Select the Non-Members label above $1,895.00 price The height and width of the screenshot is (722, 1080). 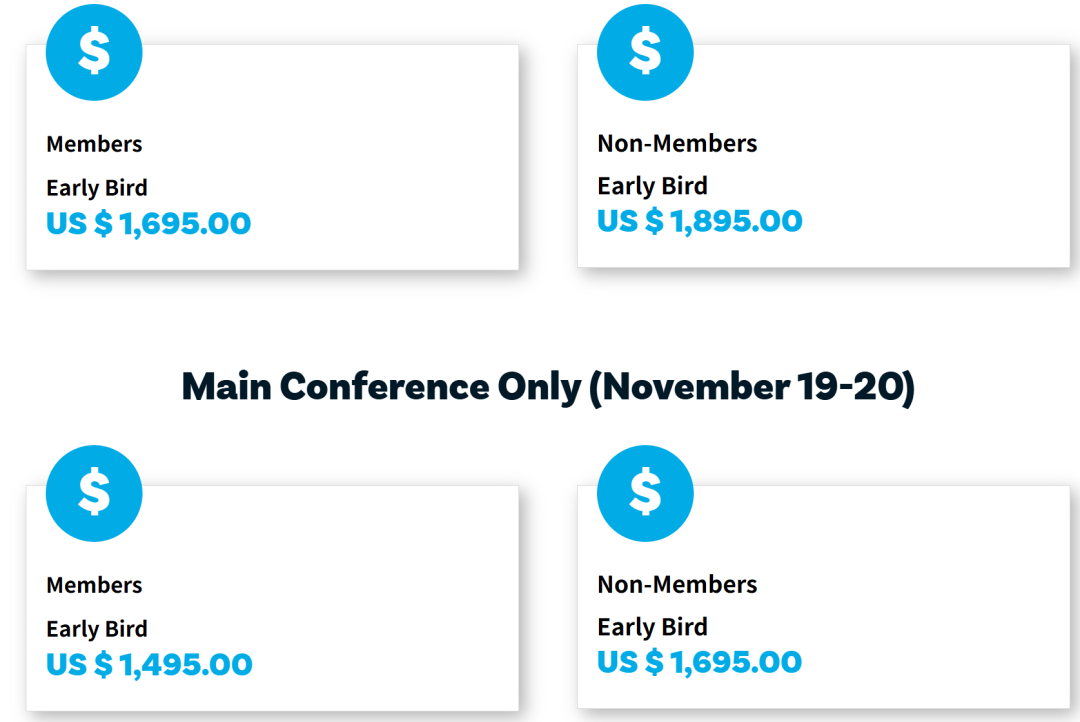(677, 144)
